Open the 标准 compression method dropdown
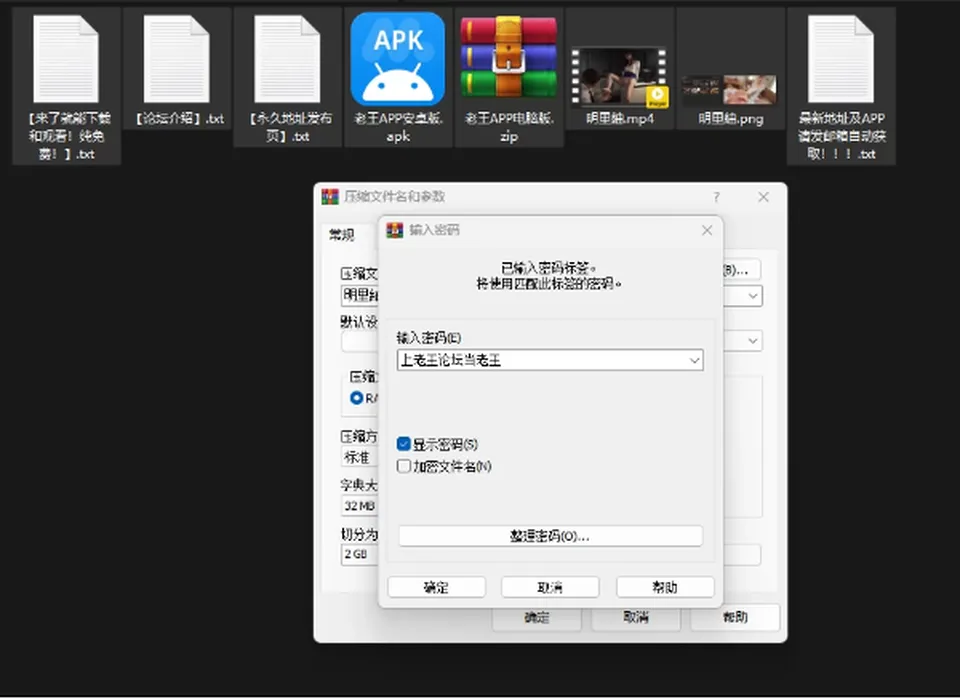960x699 pixels. [x=359, y=457]
